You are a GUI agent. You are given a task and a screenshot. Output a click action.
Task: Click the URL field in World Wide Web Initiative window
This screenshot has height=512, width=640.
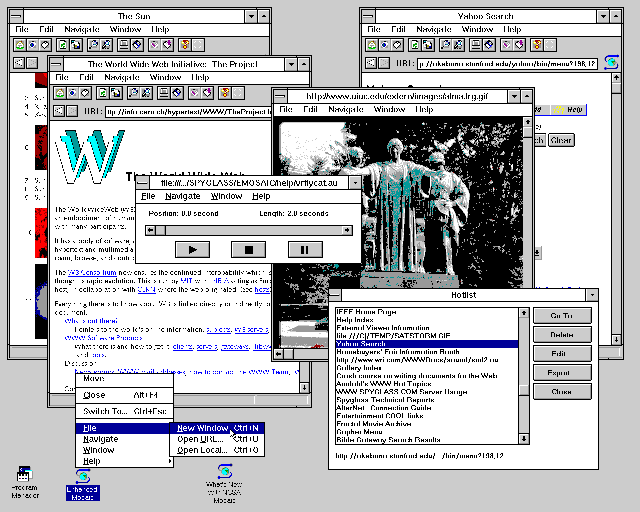(x=188, y=112)
